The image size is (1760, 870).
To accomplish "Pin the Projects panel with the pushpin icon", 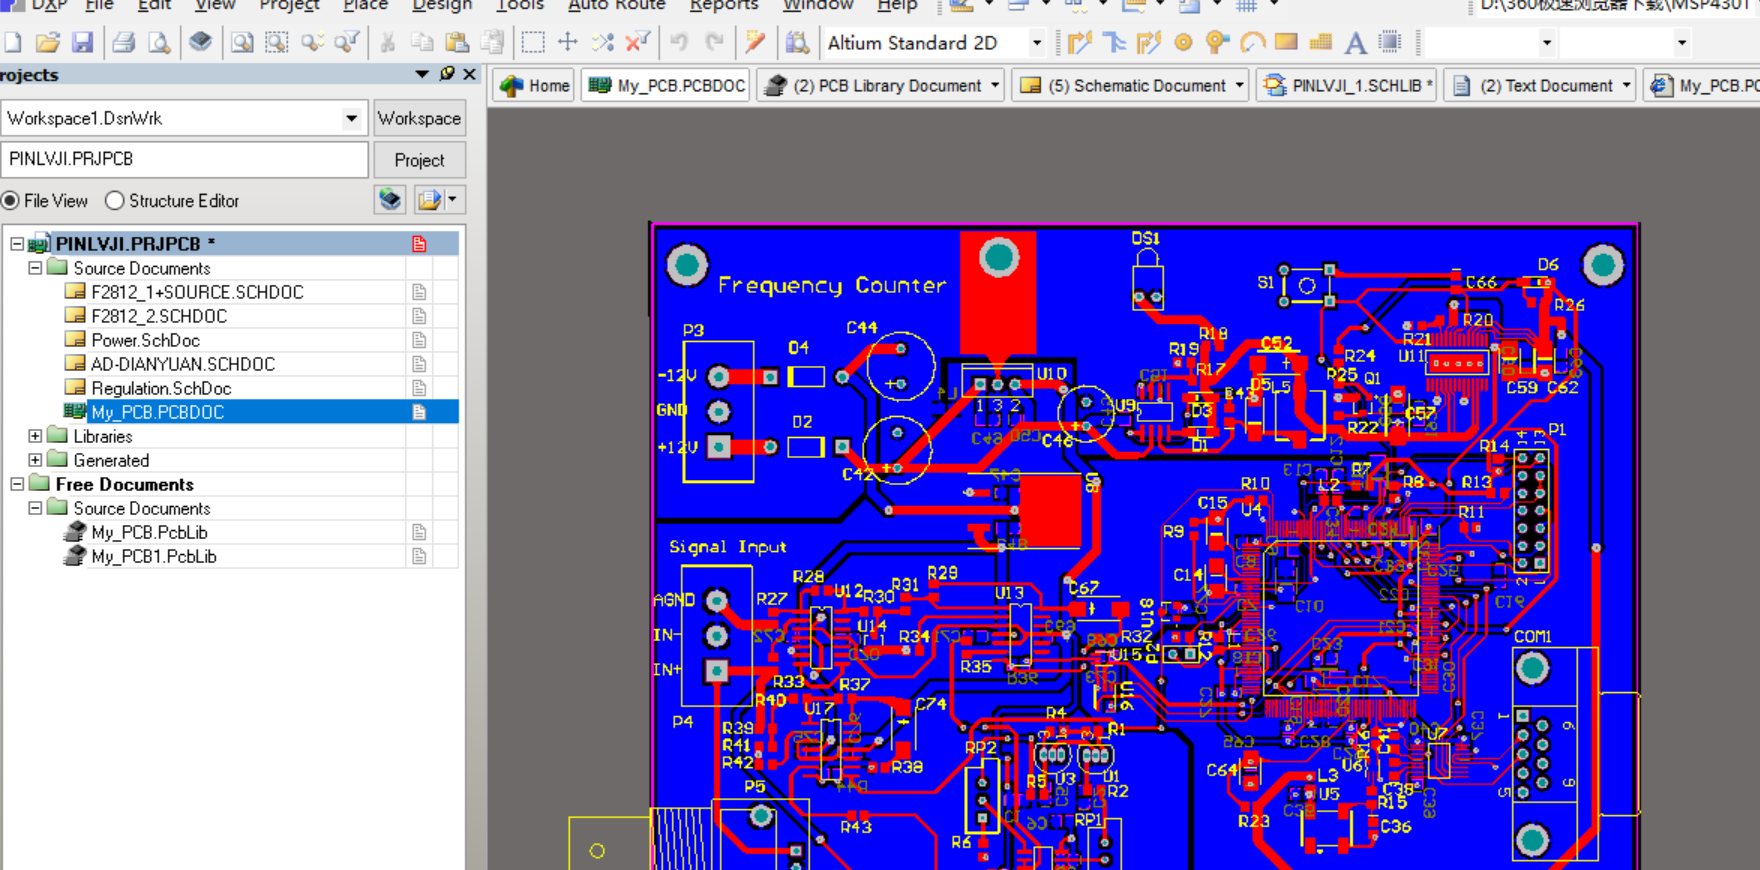I will (447, 74).
